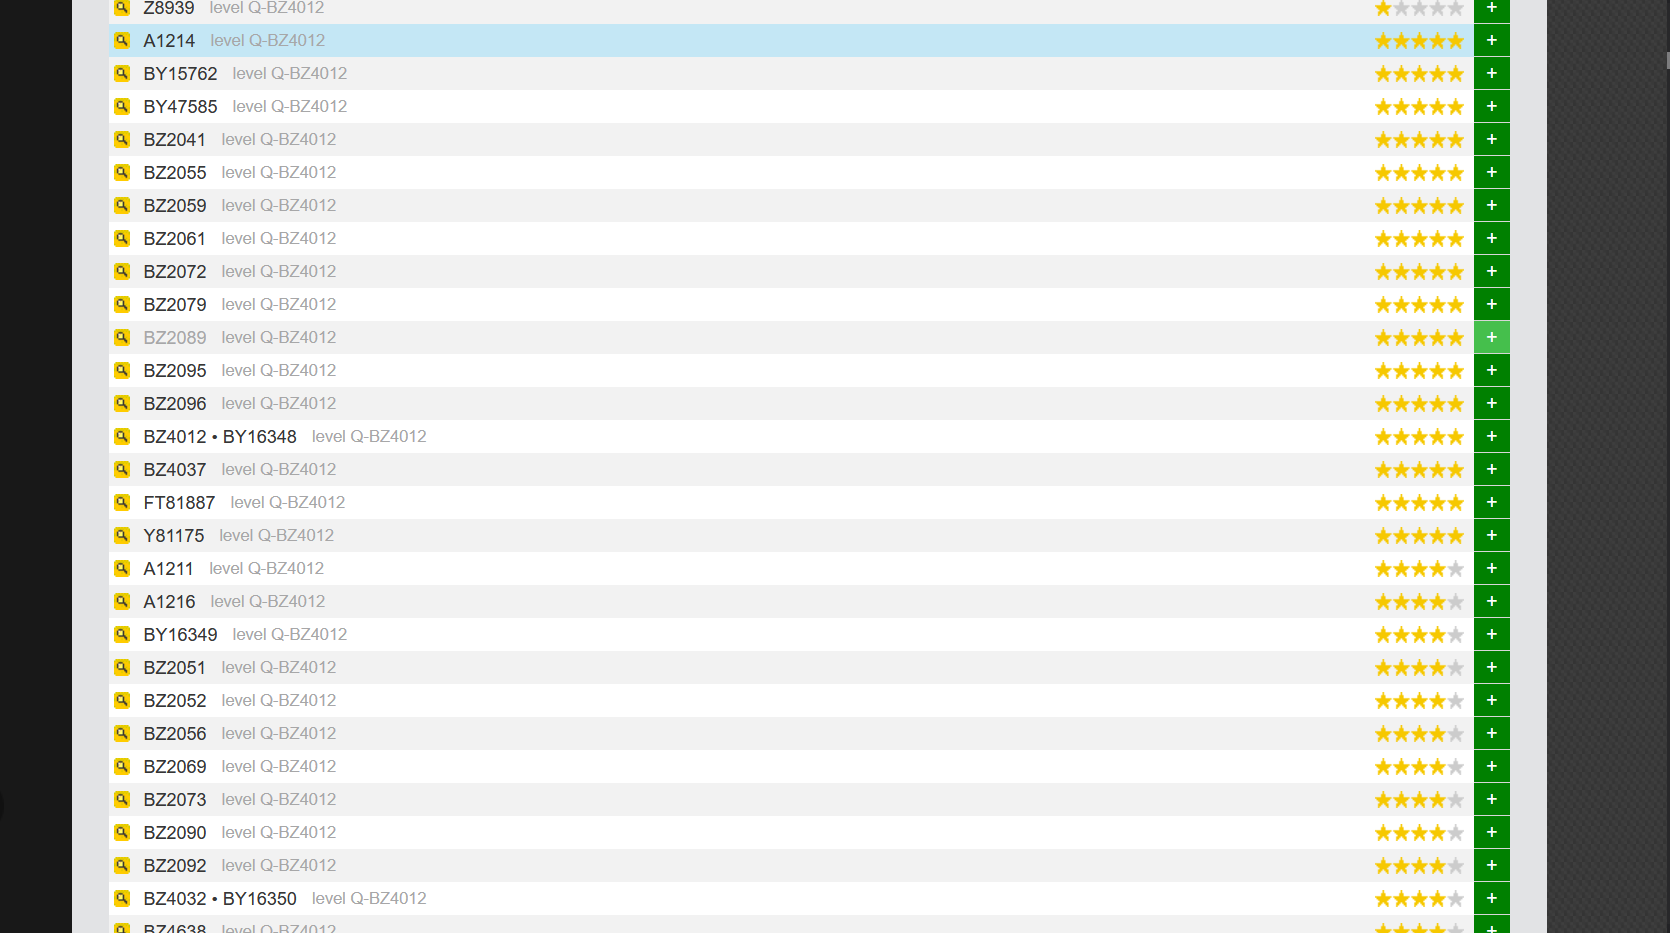Click the star rating for BZ2059
Viewport: 1670px width, 933px height.
click(1419, 206)
